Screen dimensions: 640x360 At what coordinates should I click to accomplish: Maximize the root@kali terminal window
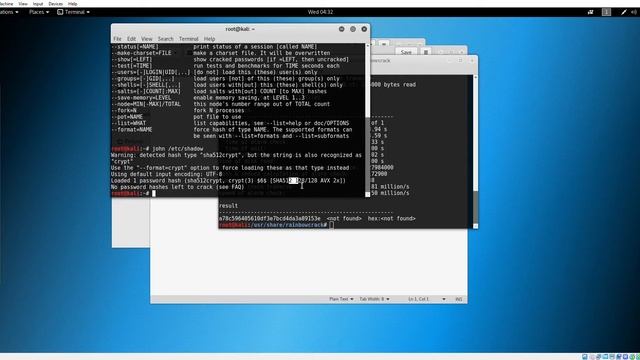(x=353, y=29)
